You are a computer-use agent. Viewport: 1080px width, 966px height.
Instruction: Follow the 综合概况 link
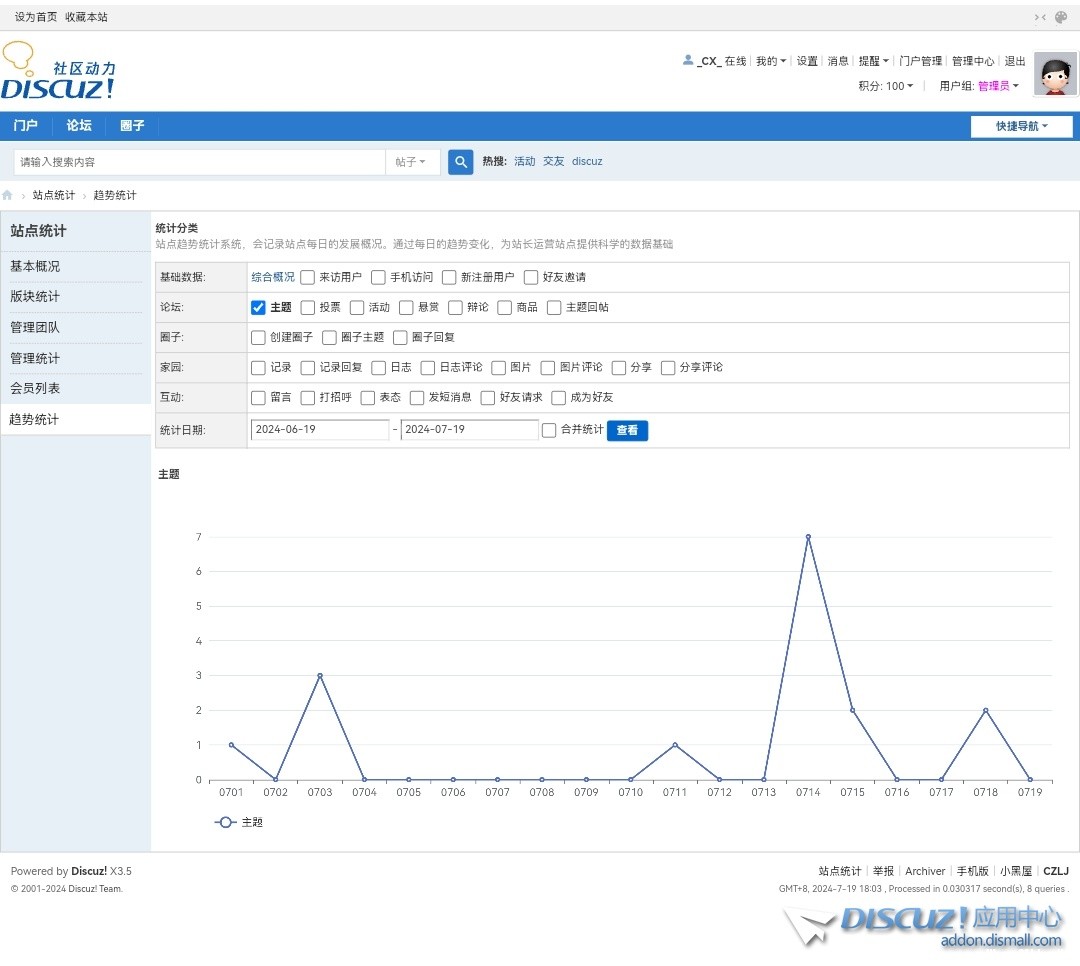[x=273, y=277]
